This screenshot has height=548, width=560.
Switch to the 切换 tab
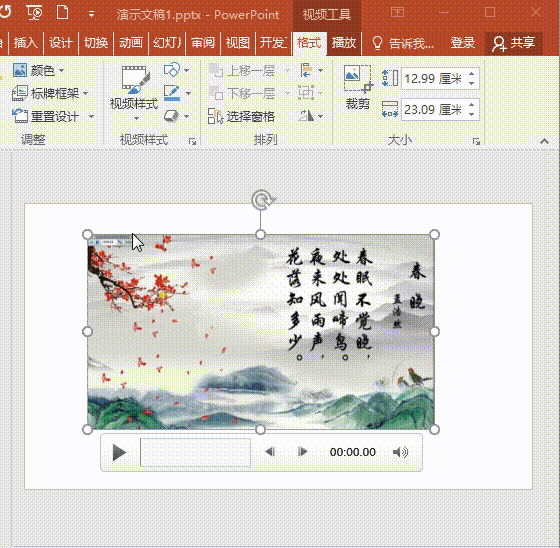[96, 43]
